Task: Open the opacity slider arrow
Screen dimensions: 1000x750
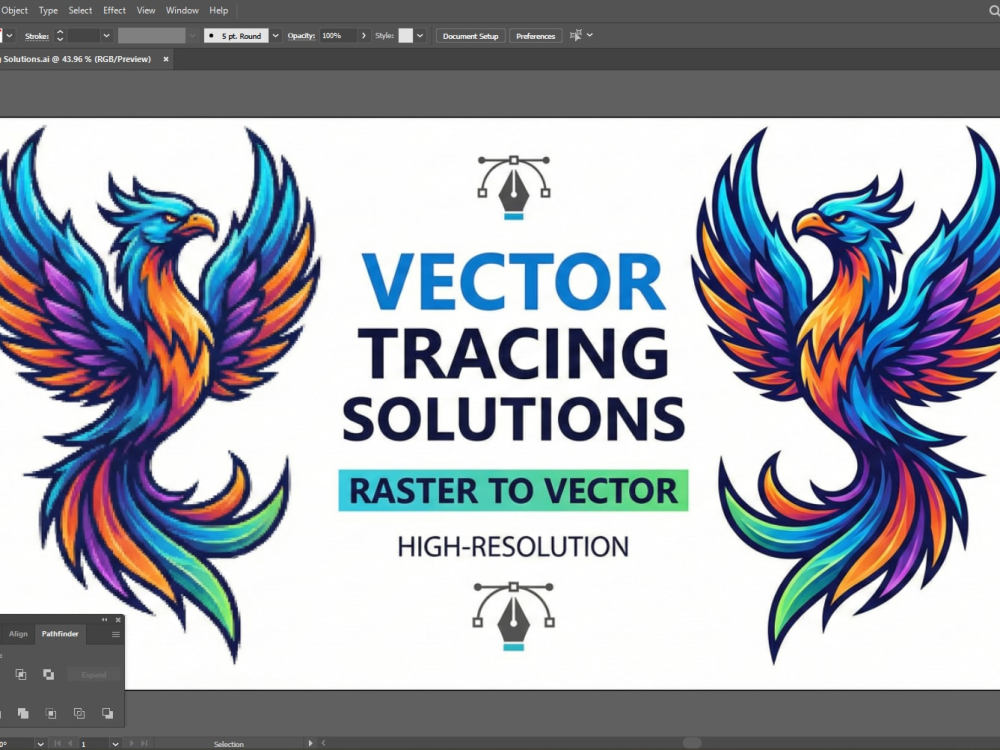Action: pyautogui.click(x=364, y=36)
